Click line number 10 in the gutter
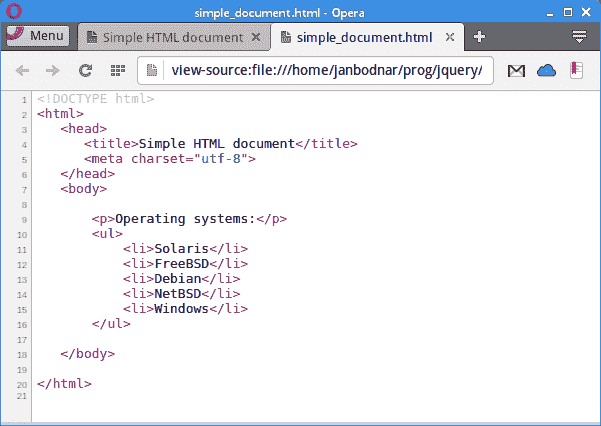Image resolution: width=601 pixels, height=426 pixels. pos(22,235)
